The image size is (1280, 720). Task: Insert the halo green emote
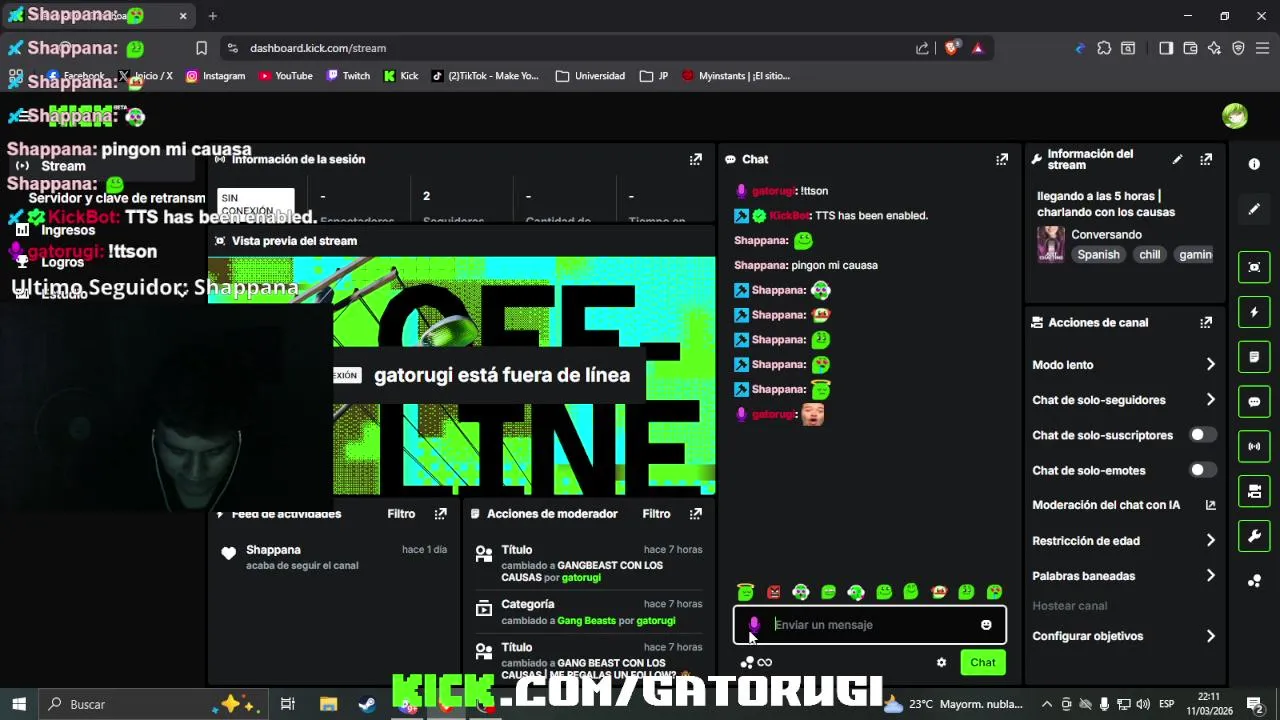pyautogui.click(x=745, y=592)
